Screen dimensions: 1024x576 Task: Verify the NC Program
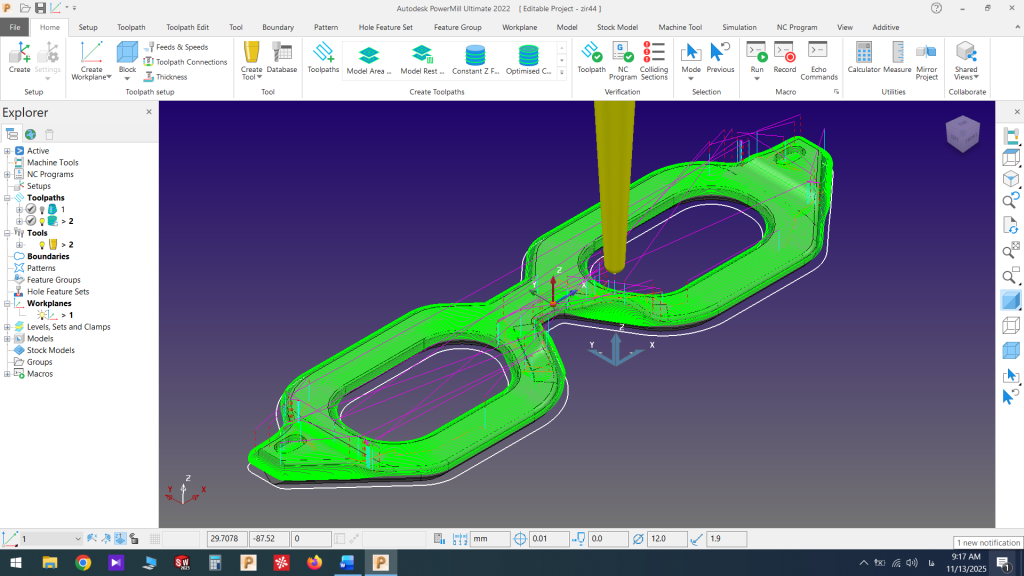622,61
